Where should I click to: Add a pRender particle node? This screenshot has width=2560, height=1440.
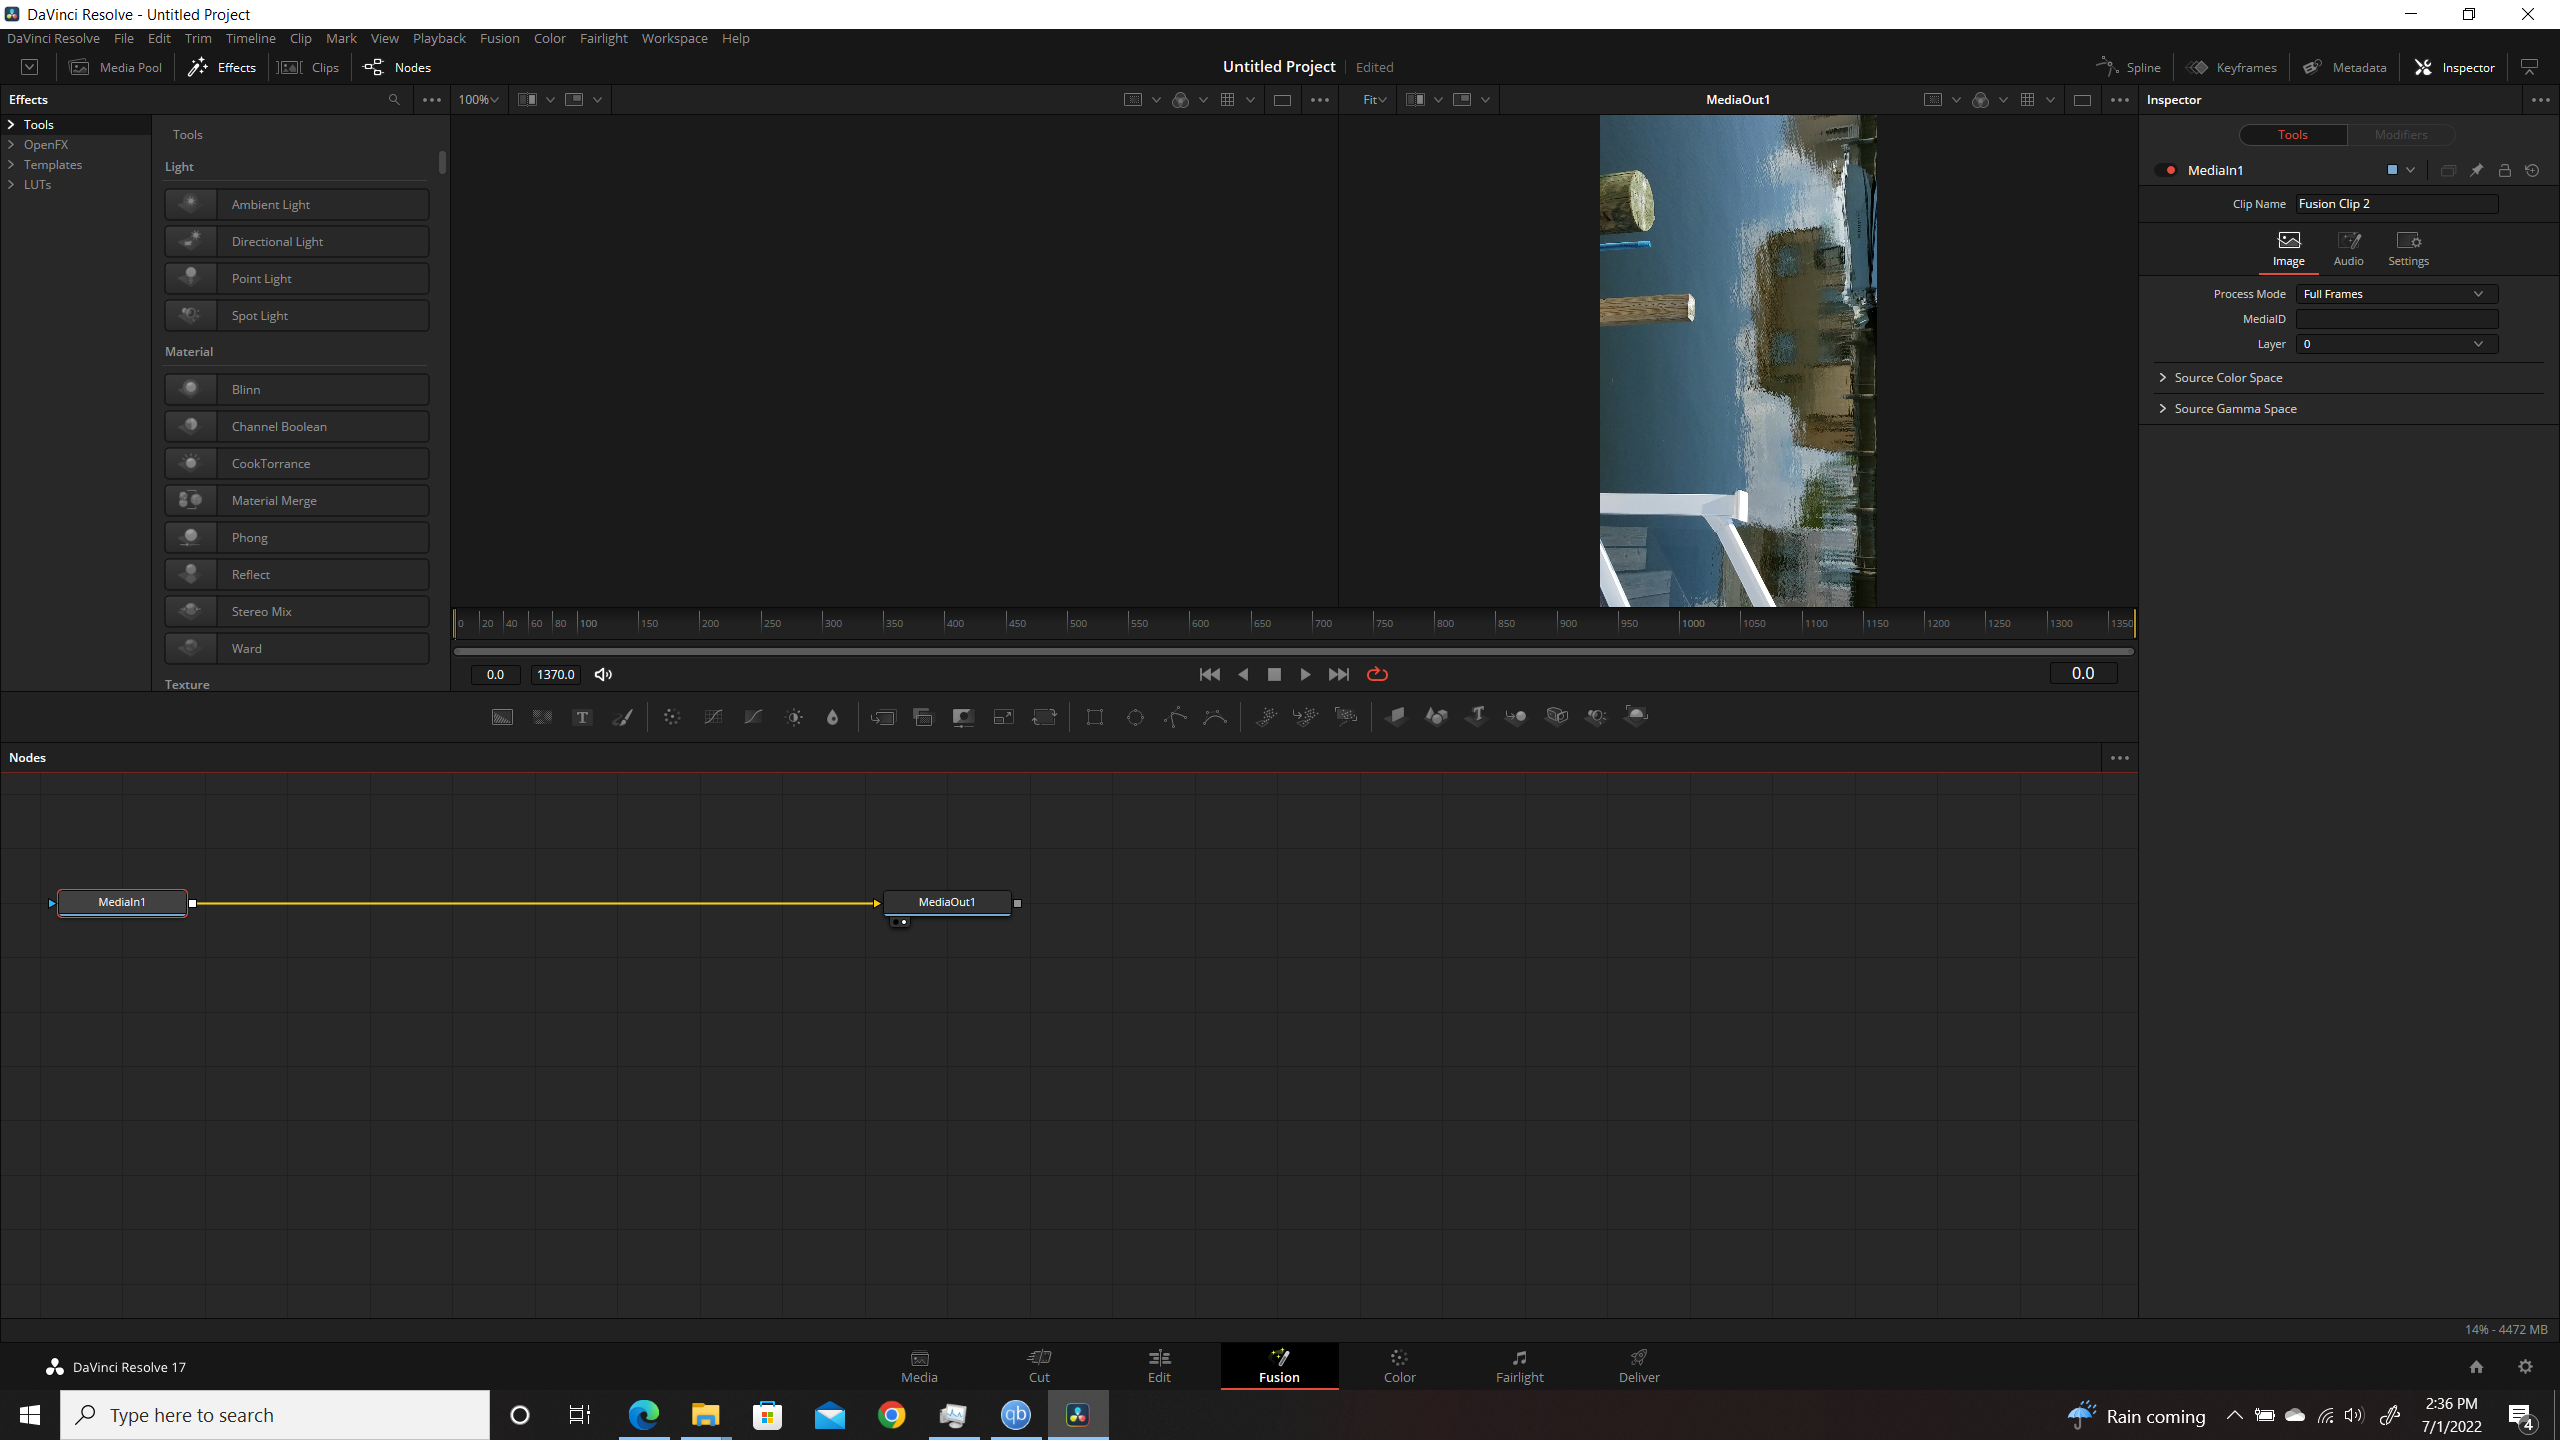point(1346,717)
